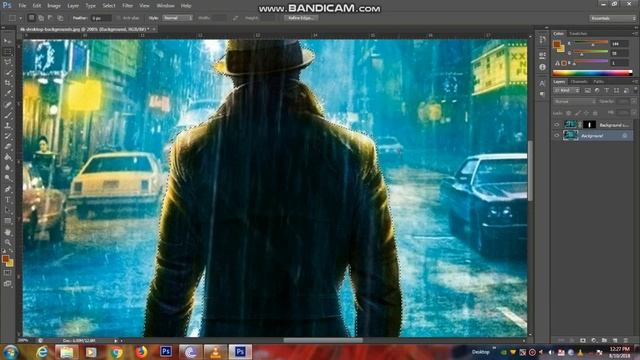This screenshot has height=360, width=640.
Task: Open the Layers panel flyout menu
Action: click(635, 82)
